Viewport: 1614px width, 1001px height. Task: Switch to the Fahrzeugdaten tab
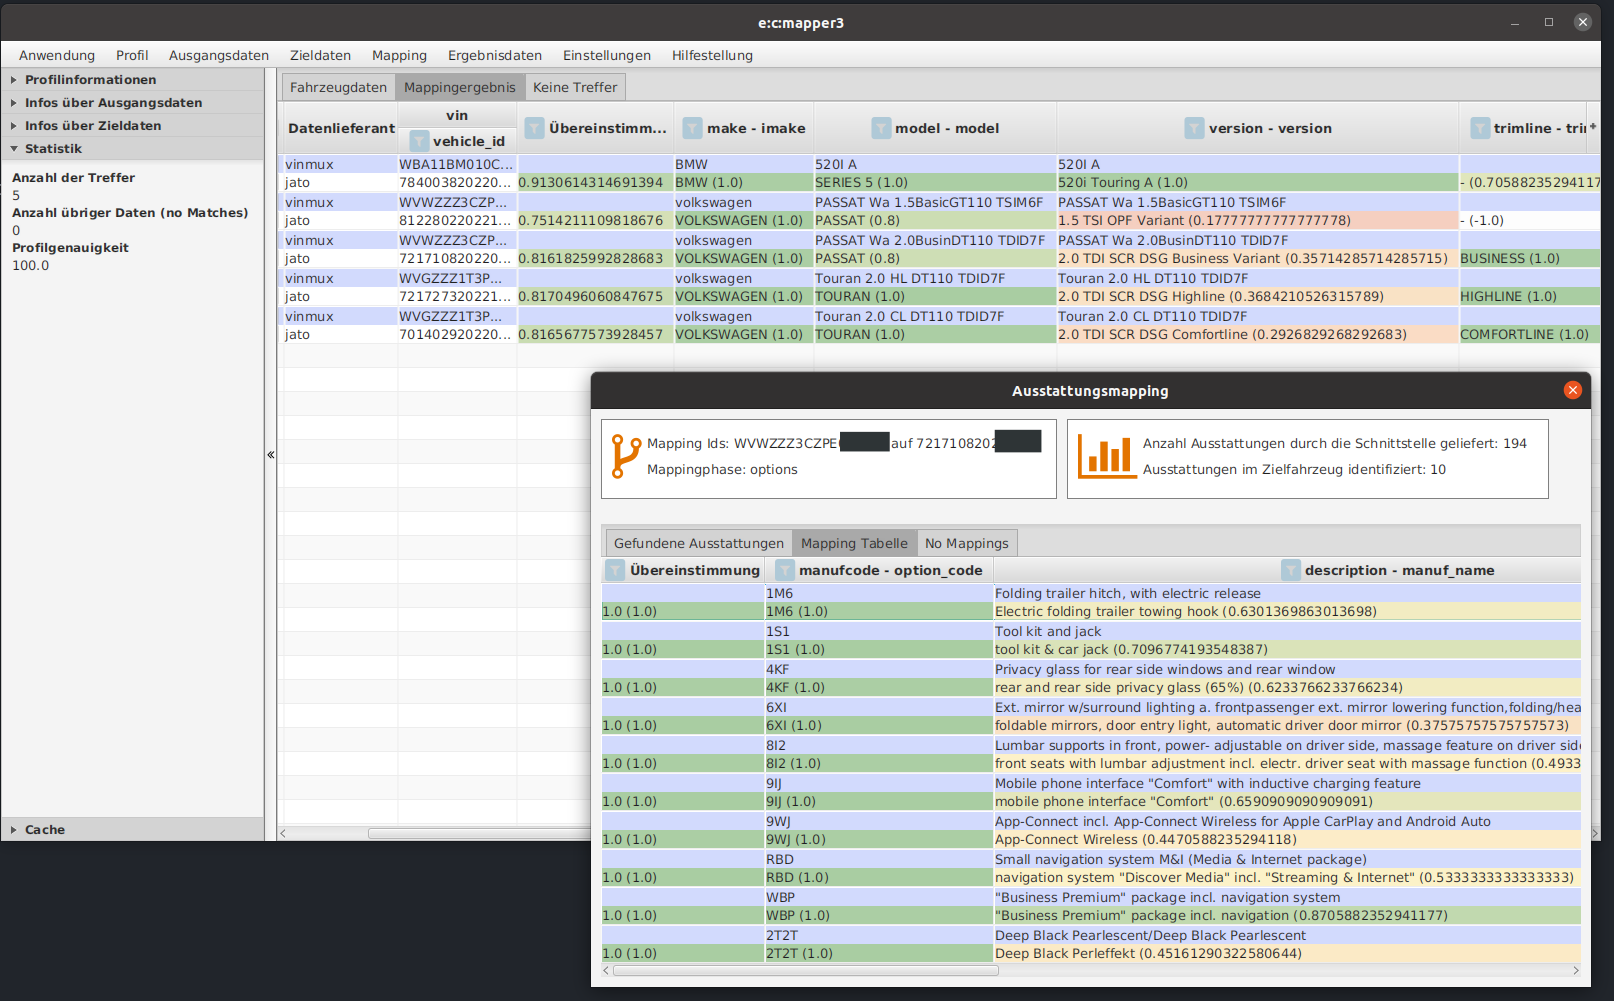338,87
